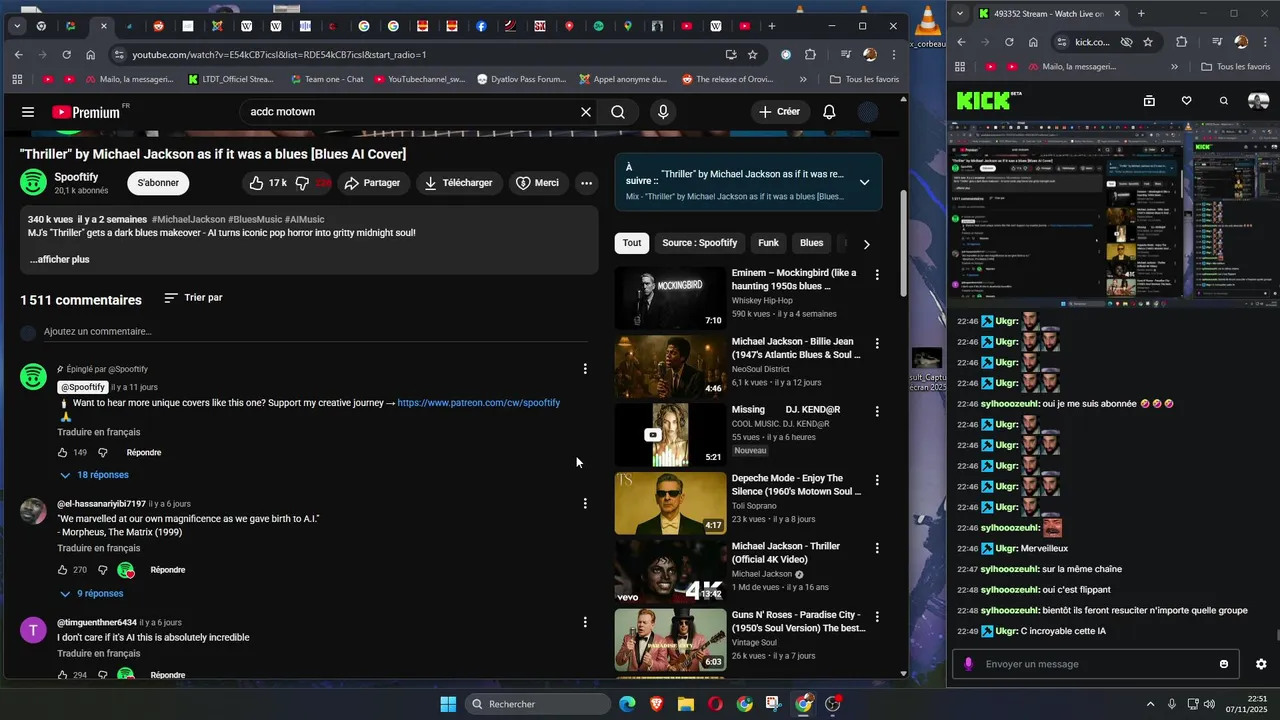Click the VLC cone desktop icon

(928, 18)
